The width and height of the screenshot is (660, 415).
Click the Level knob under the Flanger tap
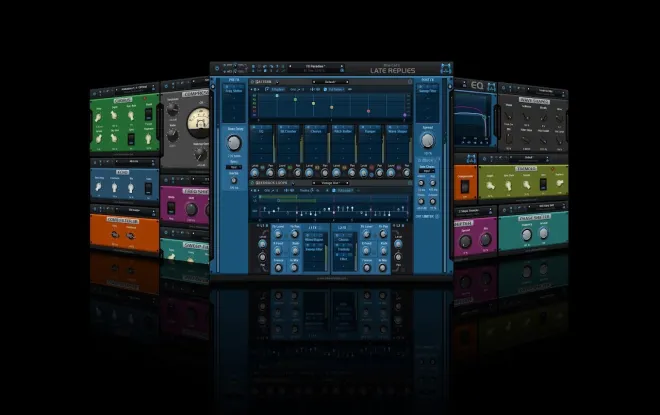(364, 173)
